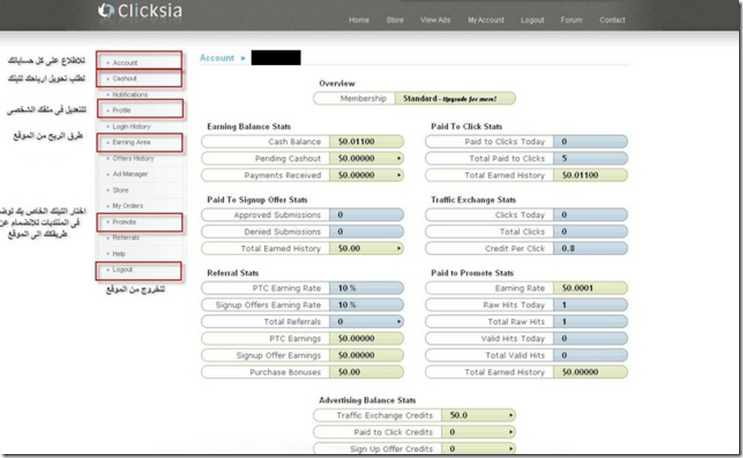Click the PTC Earning Rate value
This screenshot has width=743, height=458.
point(347,288)
